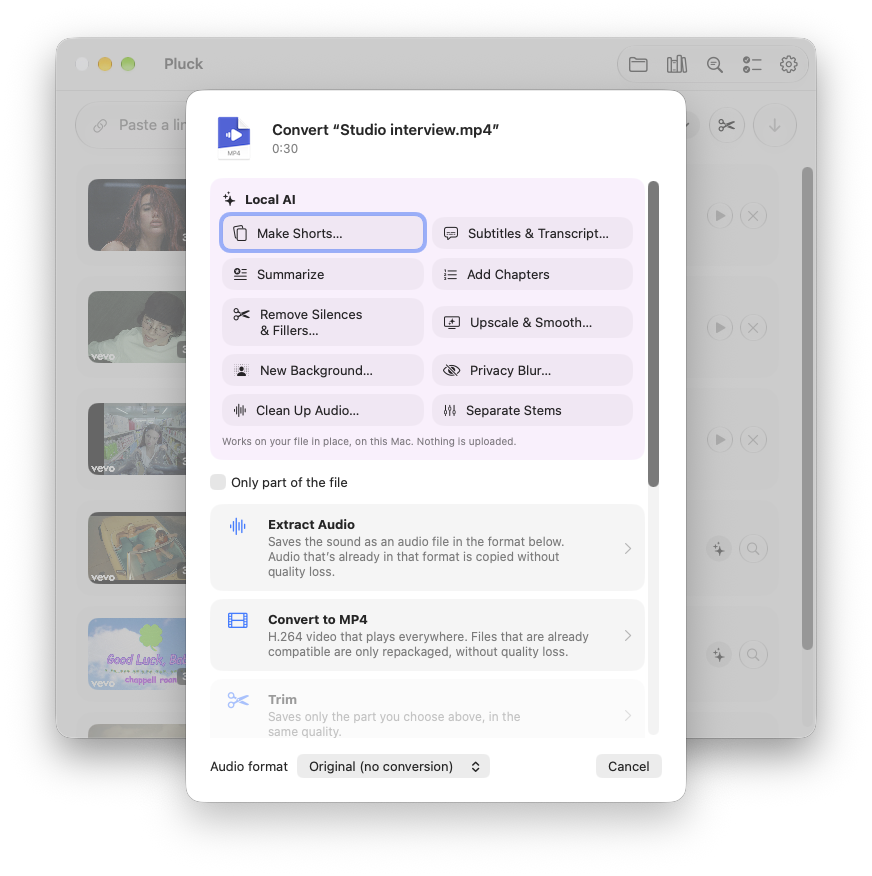Click the Cancel button
872x876 pixels.
pyautogui.click(x=628, y=766)
